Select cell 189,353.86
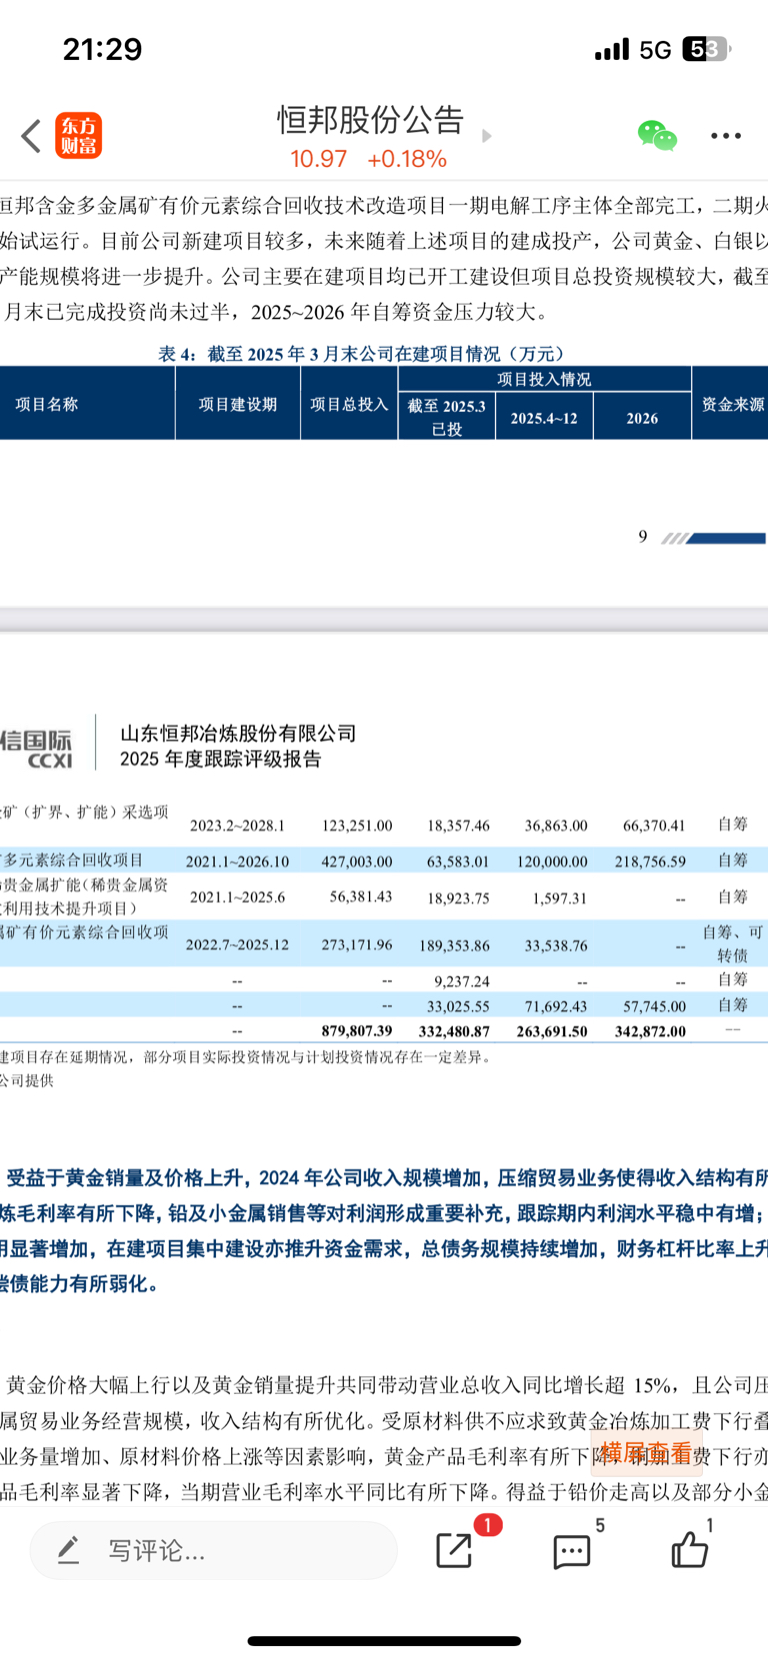Image resolution: width=768 pixels, height=1663 pixels. [454, 945]
